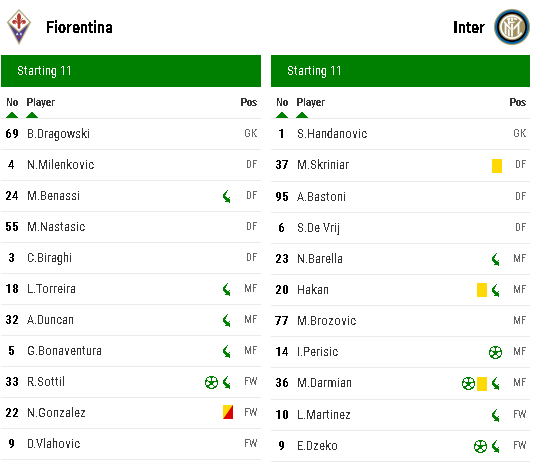Sort the Inter list by Player column arrow
Screen dimensions: 534x466
tap(302, 115)
